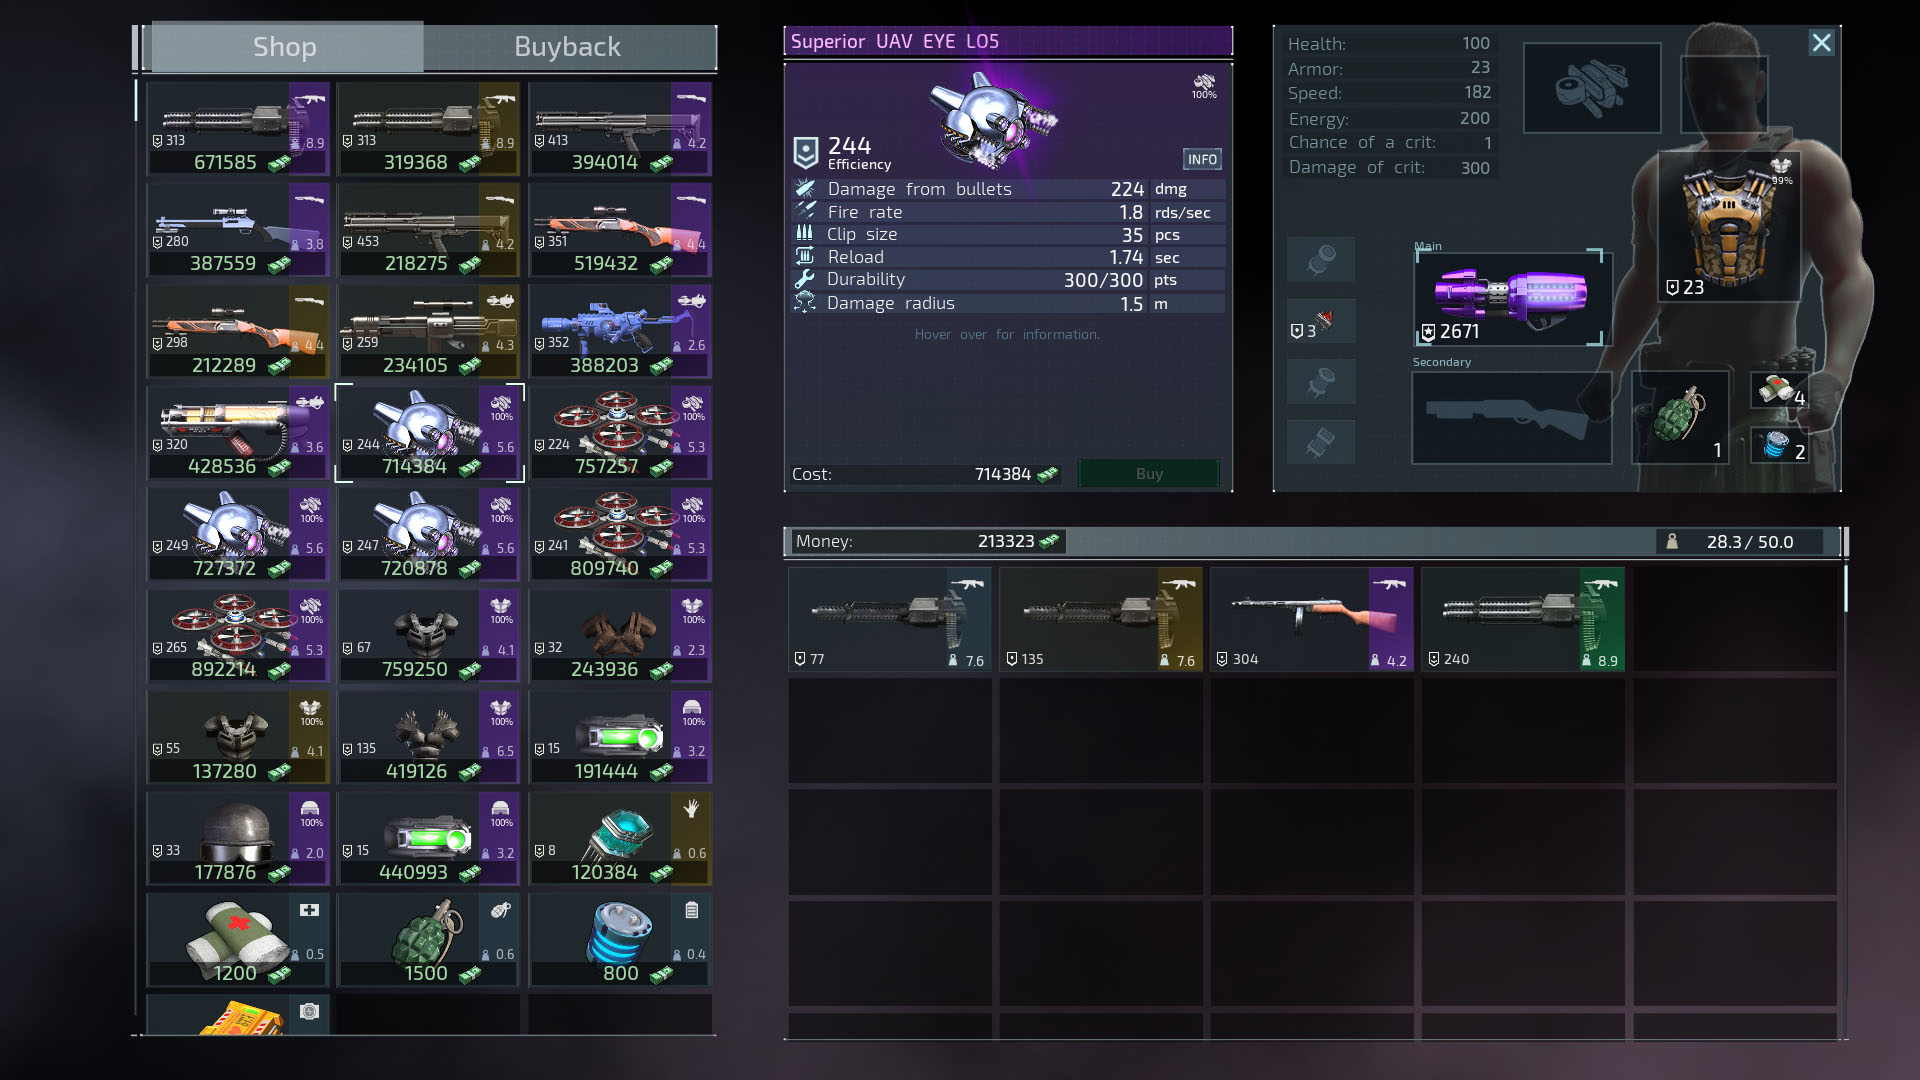Switch to the Buyback tab

tap(567, 46)
